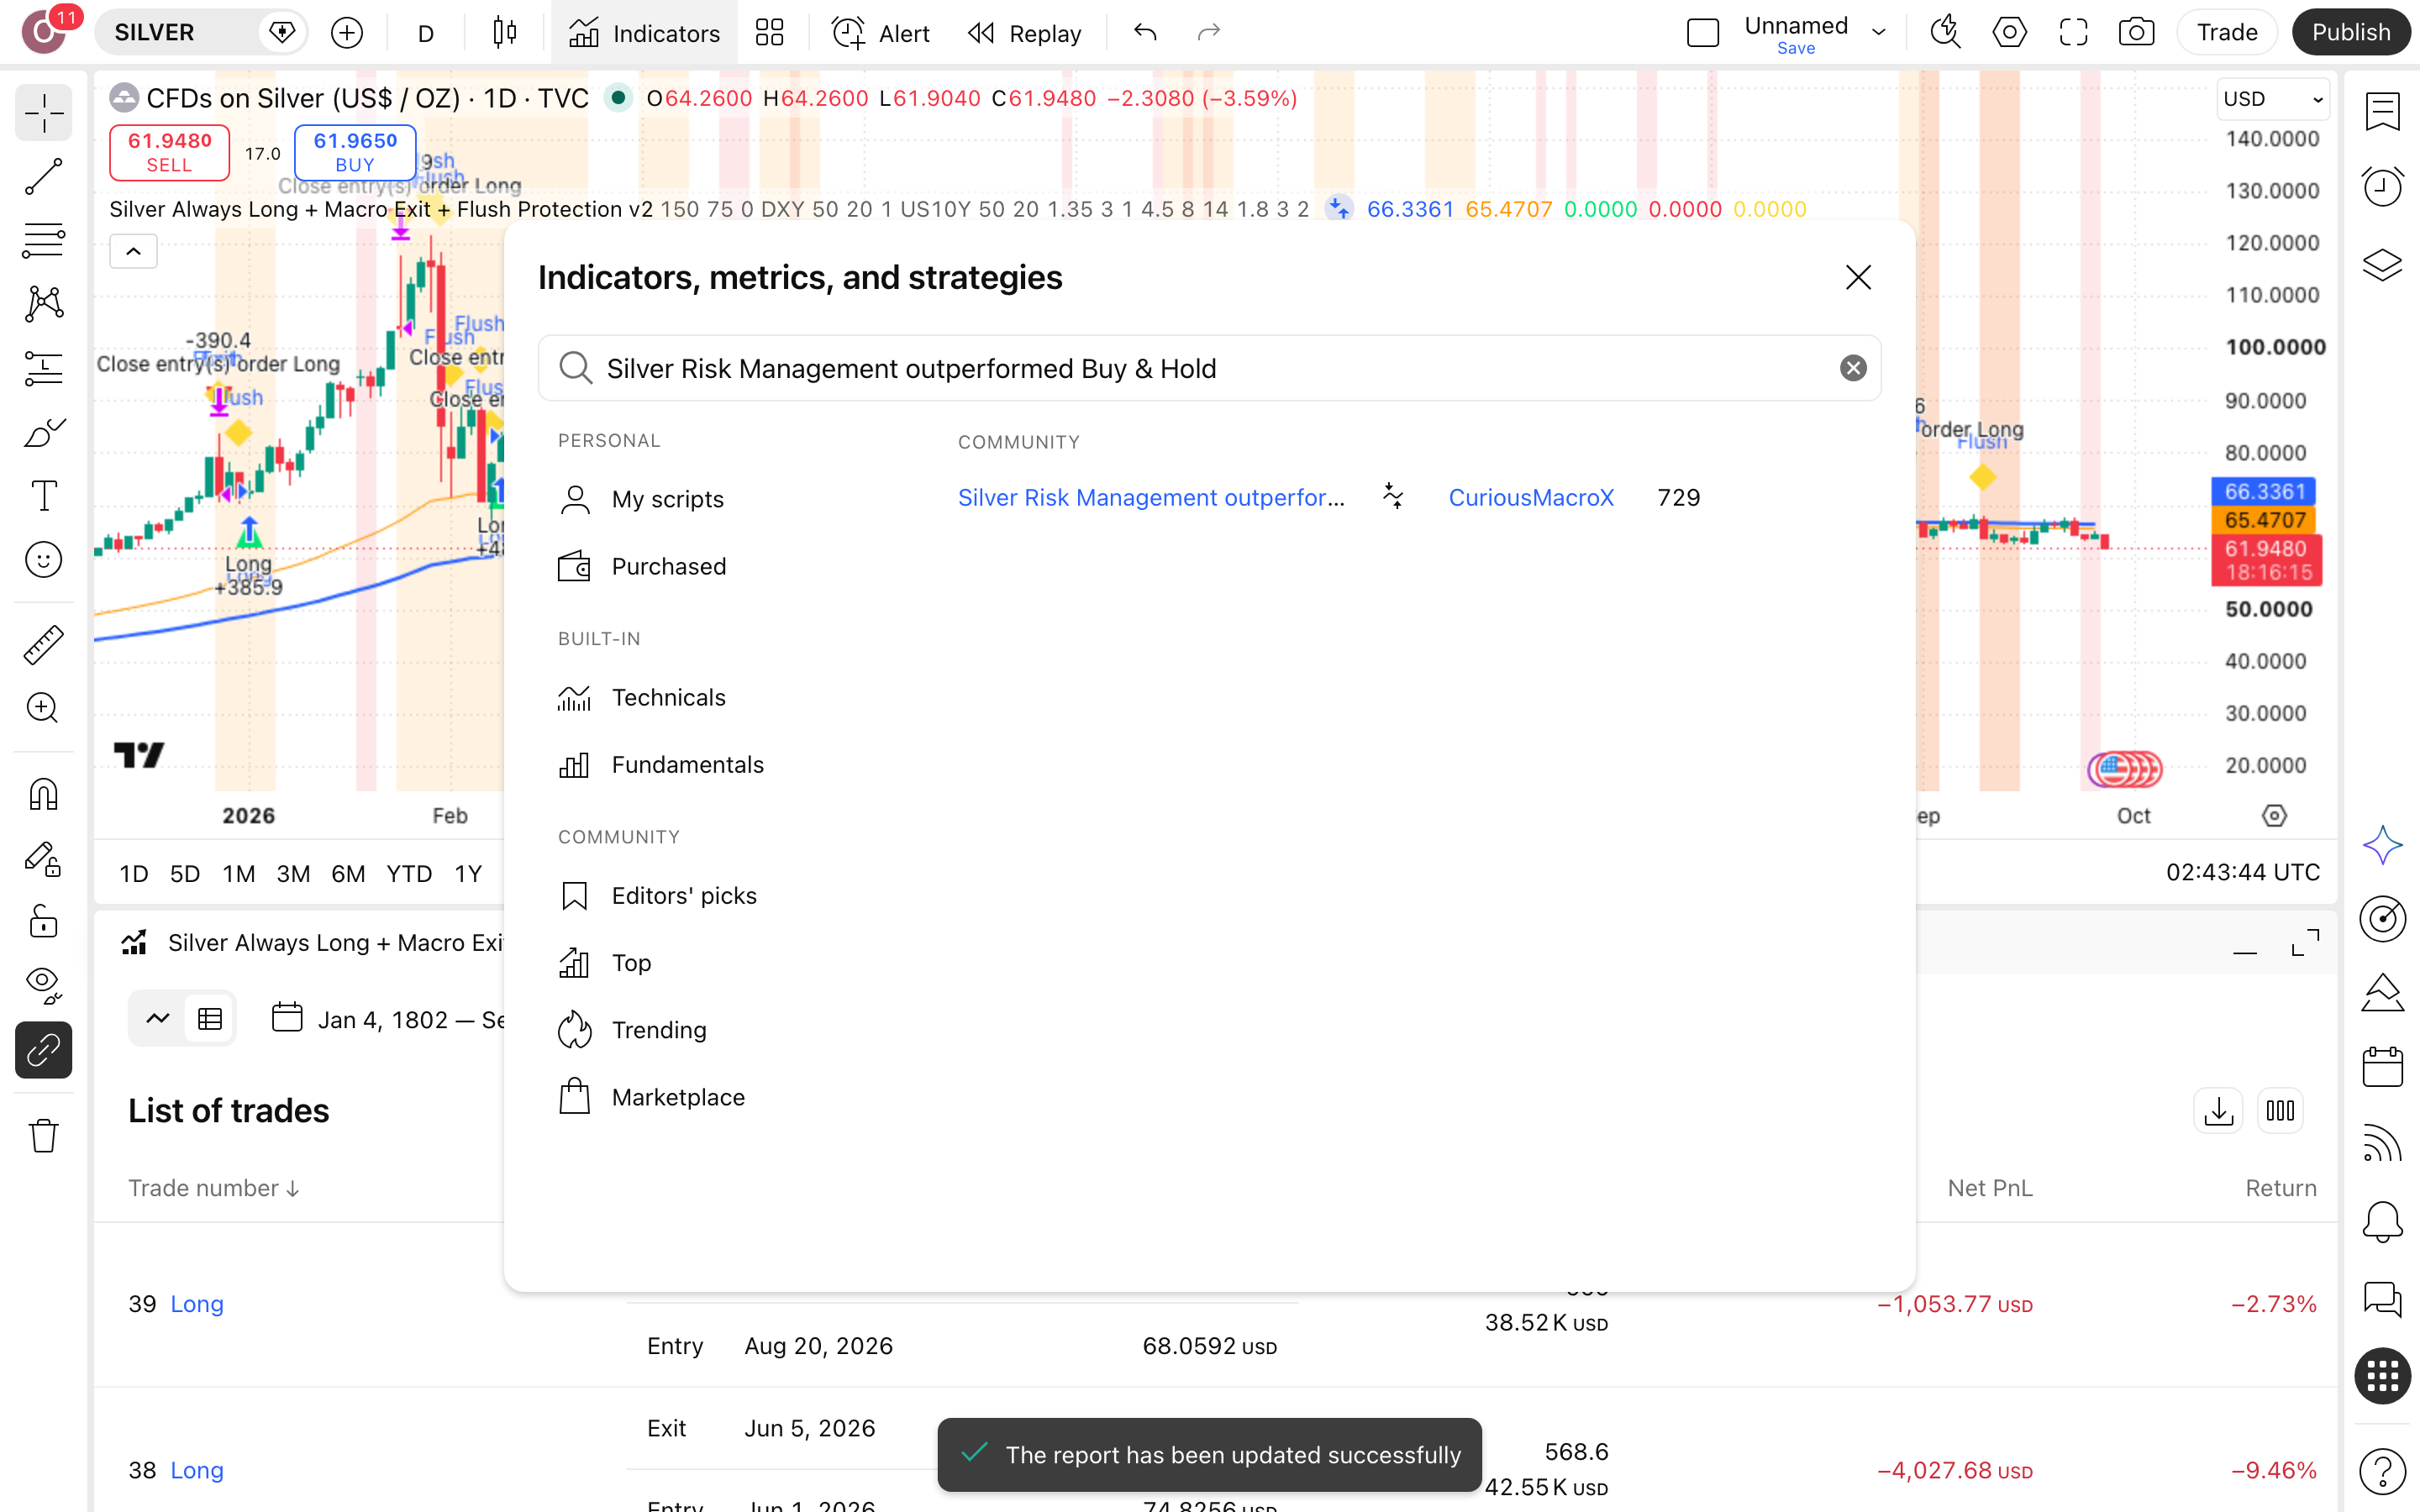Open the alerts clock panel
Image resolution: width=2420 pixels, height=1512 pixels.
pyautogui.click(x=2382, y=187)
